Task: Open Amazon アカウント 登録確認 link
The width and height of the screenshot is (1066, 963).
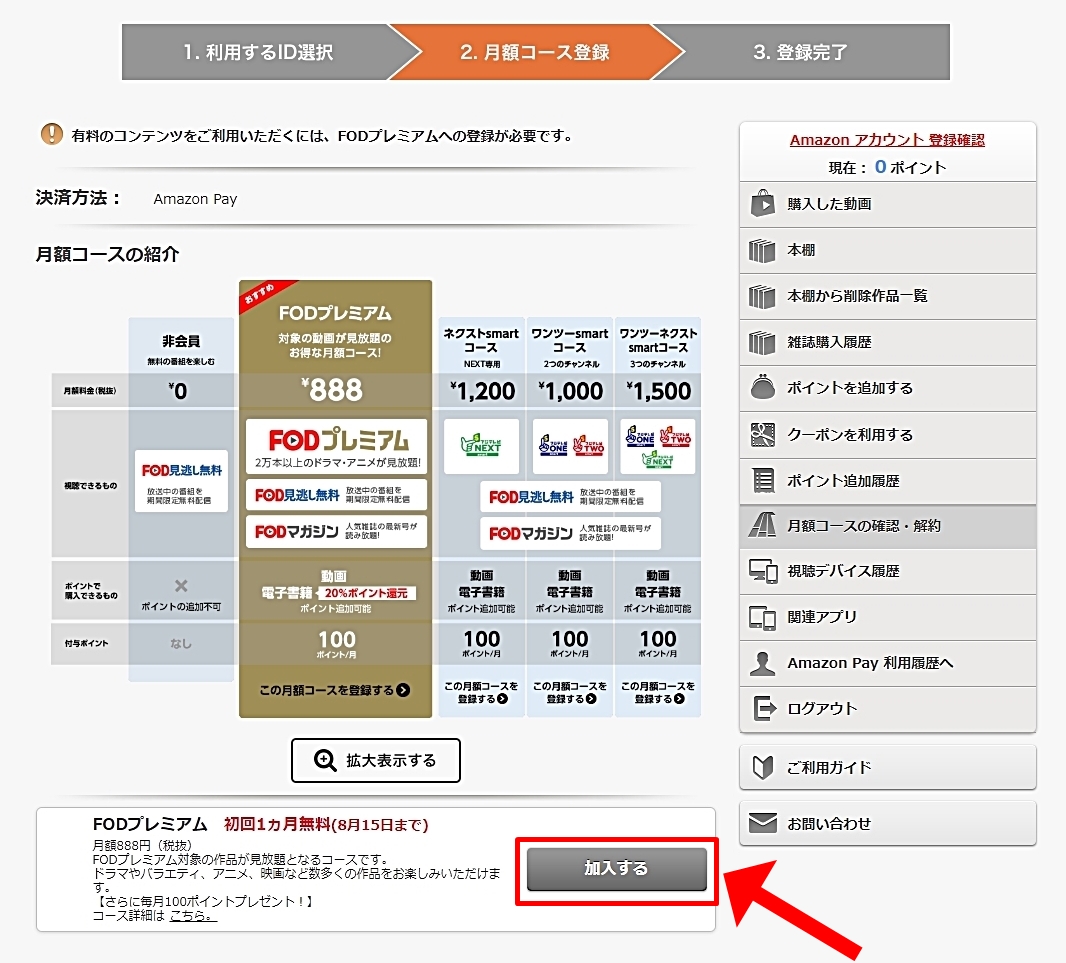Action: click(887, 139)
